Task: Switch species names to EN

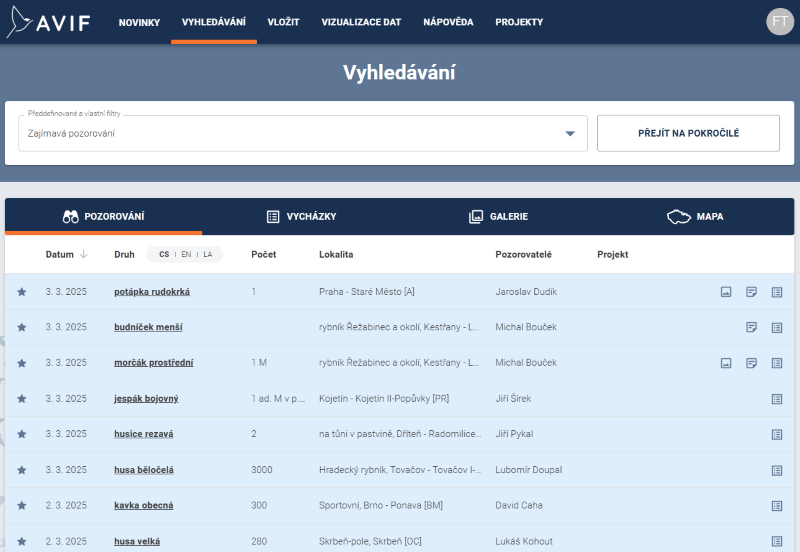Action: pyautogui.click(x=186, y=255)
